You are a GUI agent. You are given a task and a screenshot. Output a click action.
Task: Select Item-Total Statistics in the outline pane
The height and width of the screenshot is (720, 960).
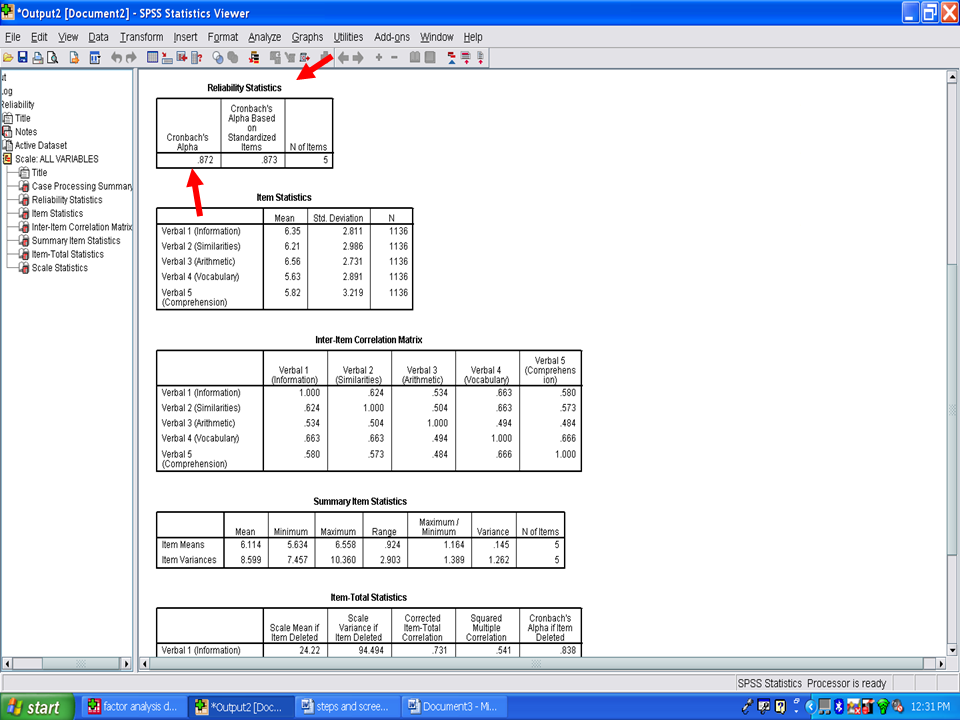[67, 254]
